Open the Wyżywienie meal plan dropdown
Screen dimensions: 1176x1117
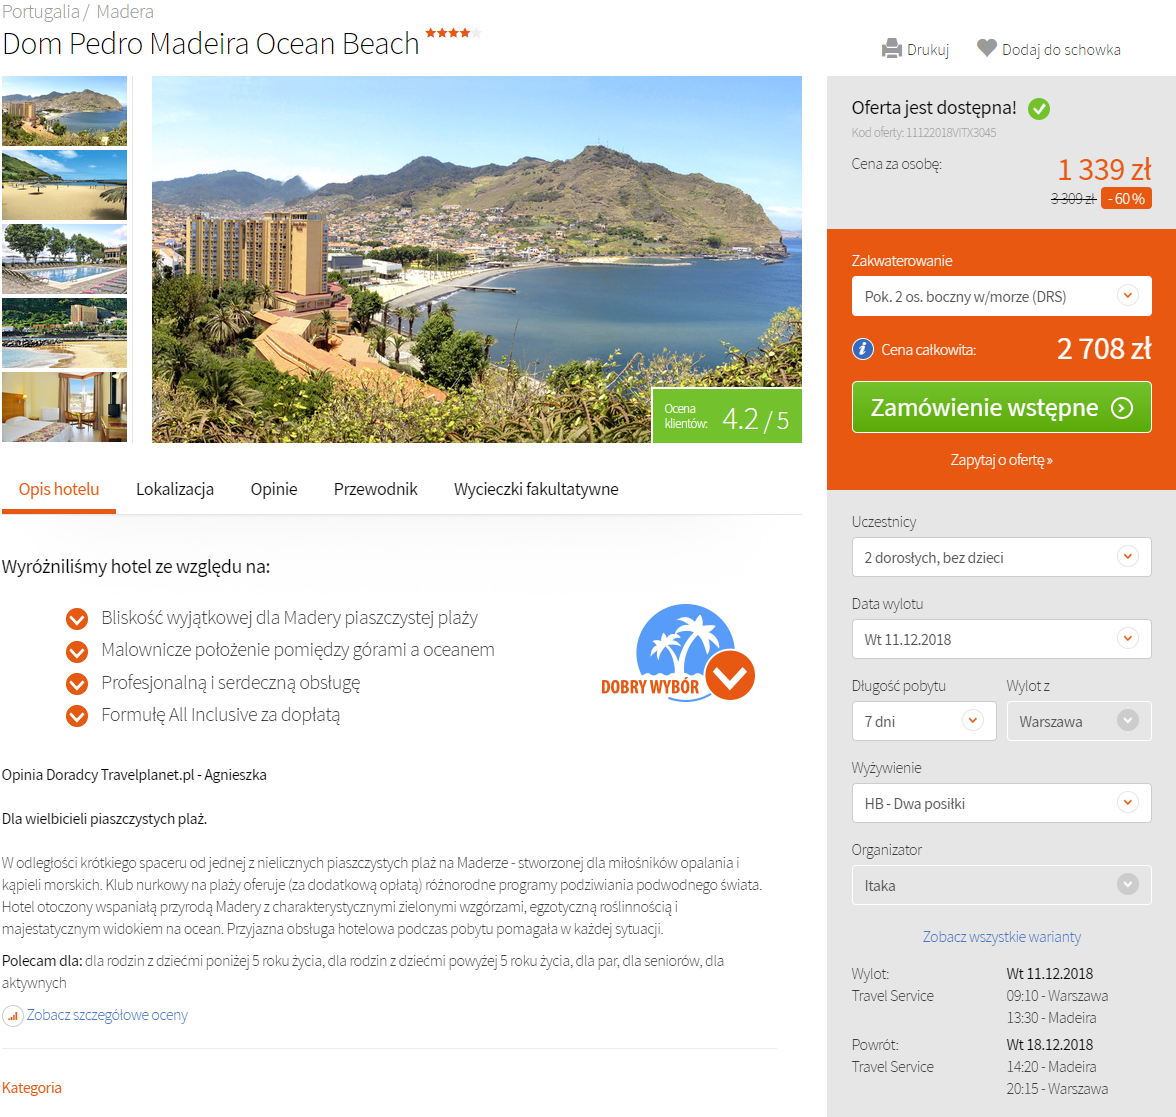1001,803
